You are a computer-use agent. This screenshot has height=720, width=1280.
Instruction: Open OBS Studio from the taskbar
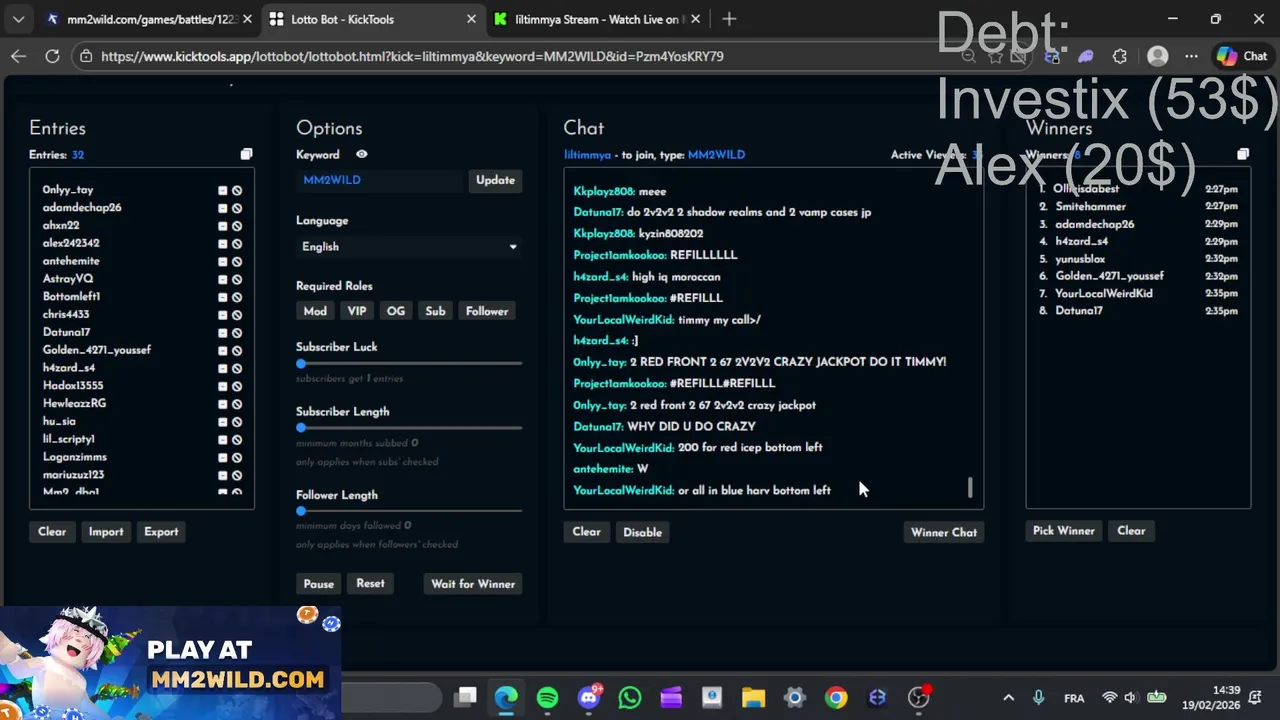point(918,698)
